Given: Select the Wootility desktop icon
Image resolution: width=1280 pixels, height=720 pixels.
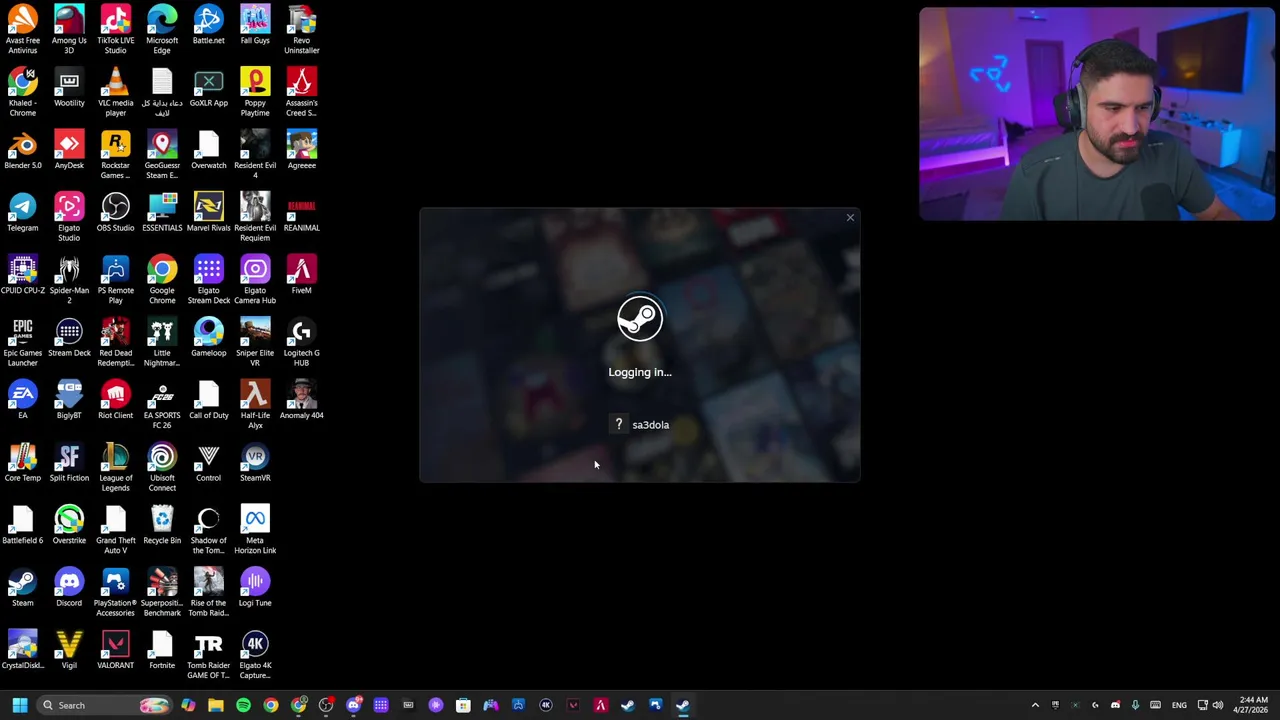Looking at the screenshot, I should pos(69,87).
